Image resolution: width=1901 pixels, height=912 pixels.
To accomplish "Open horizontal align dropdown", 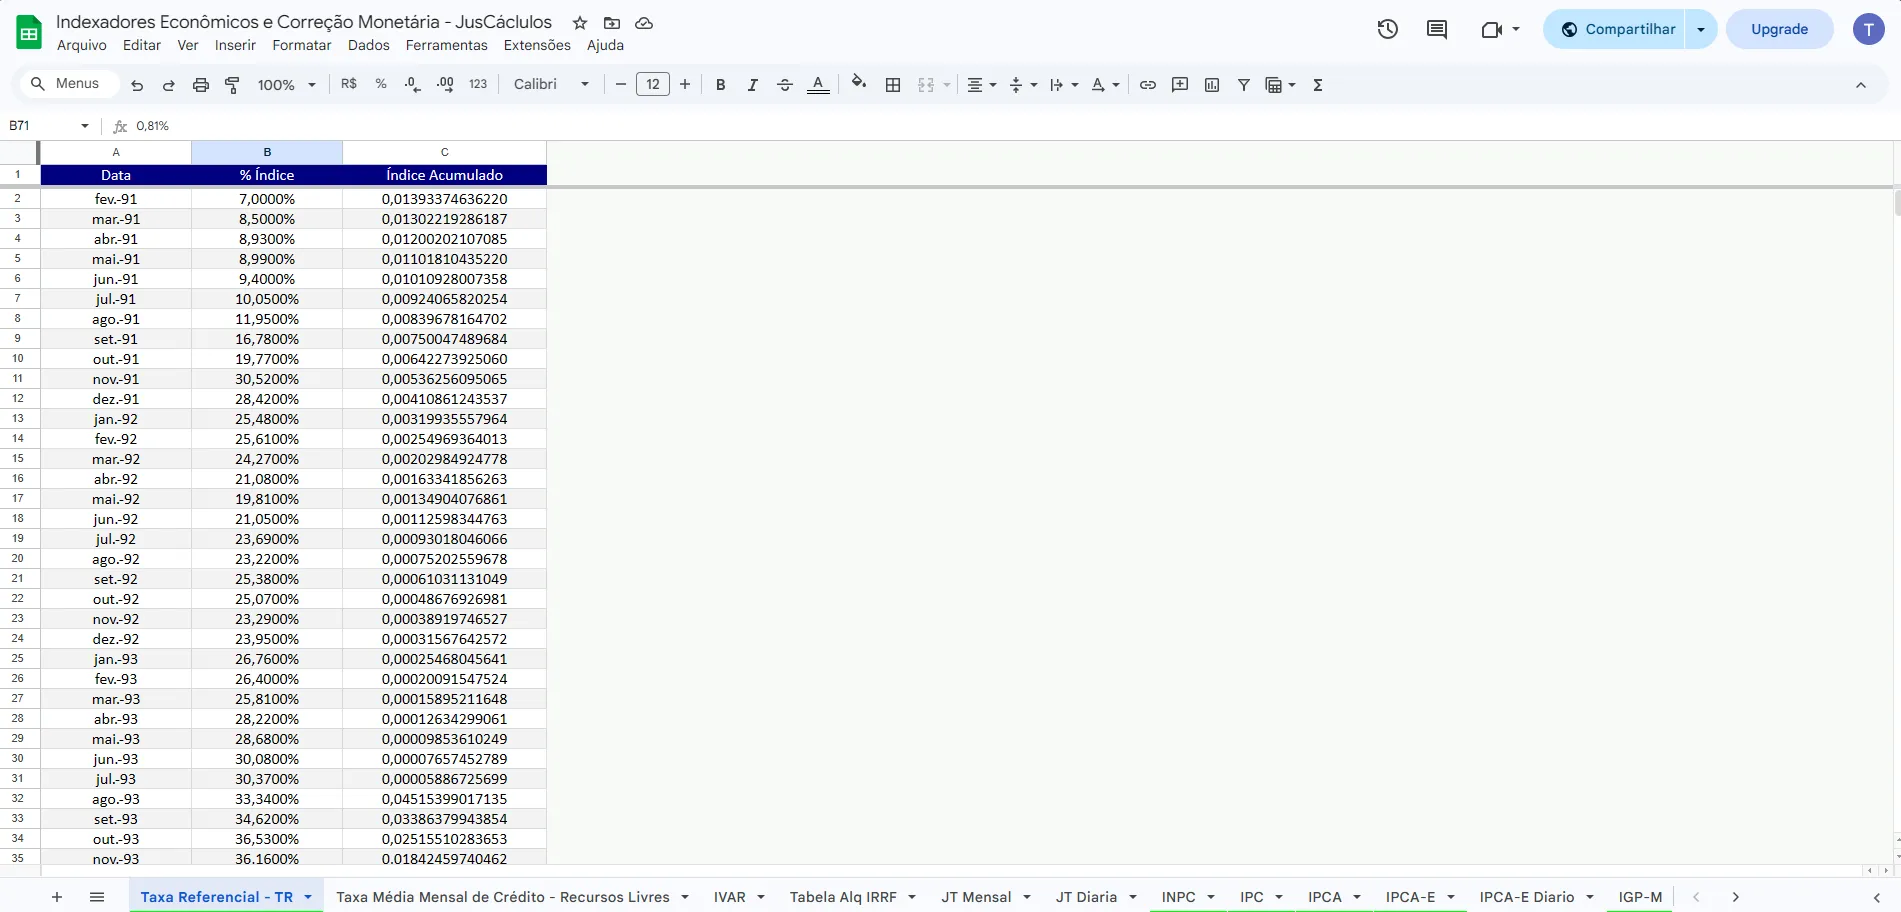I will (981, 85).
